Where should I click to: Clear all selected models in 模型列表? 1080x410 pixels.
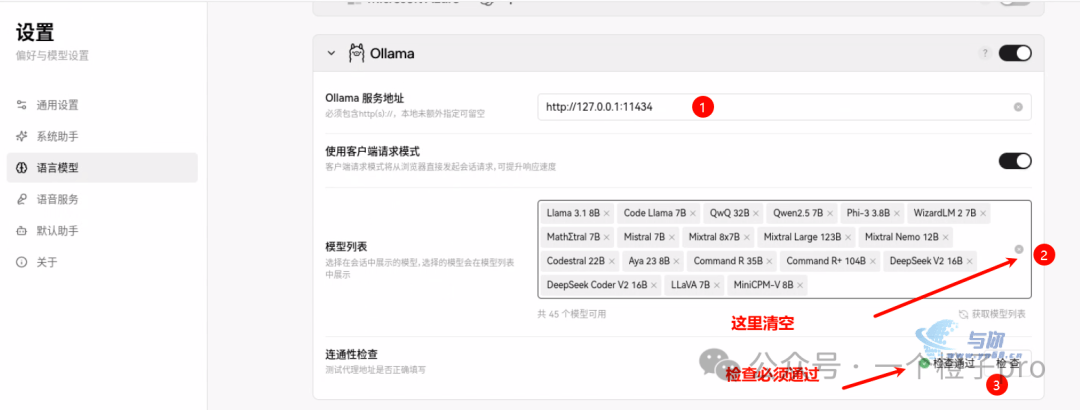[x=1019, y=249]
